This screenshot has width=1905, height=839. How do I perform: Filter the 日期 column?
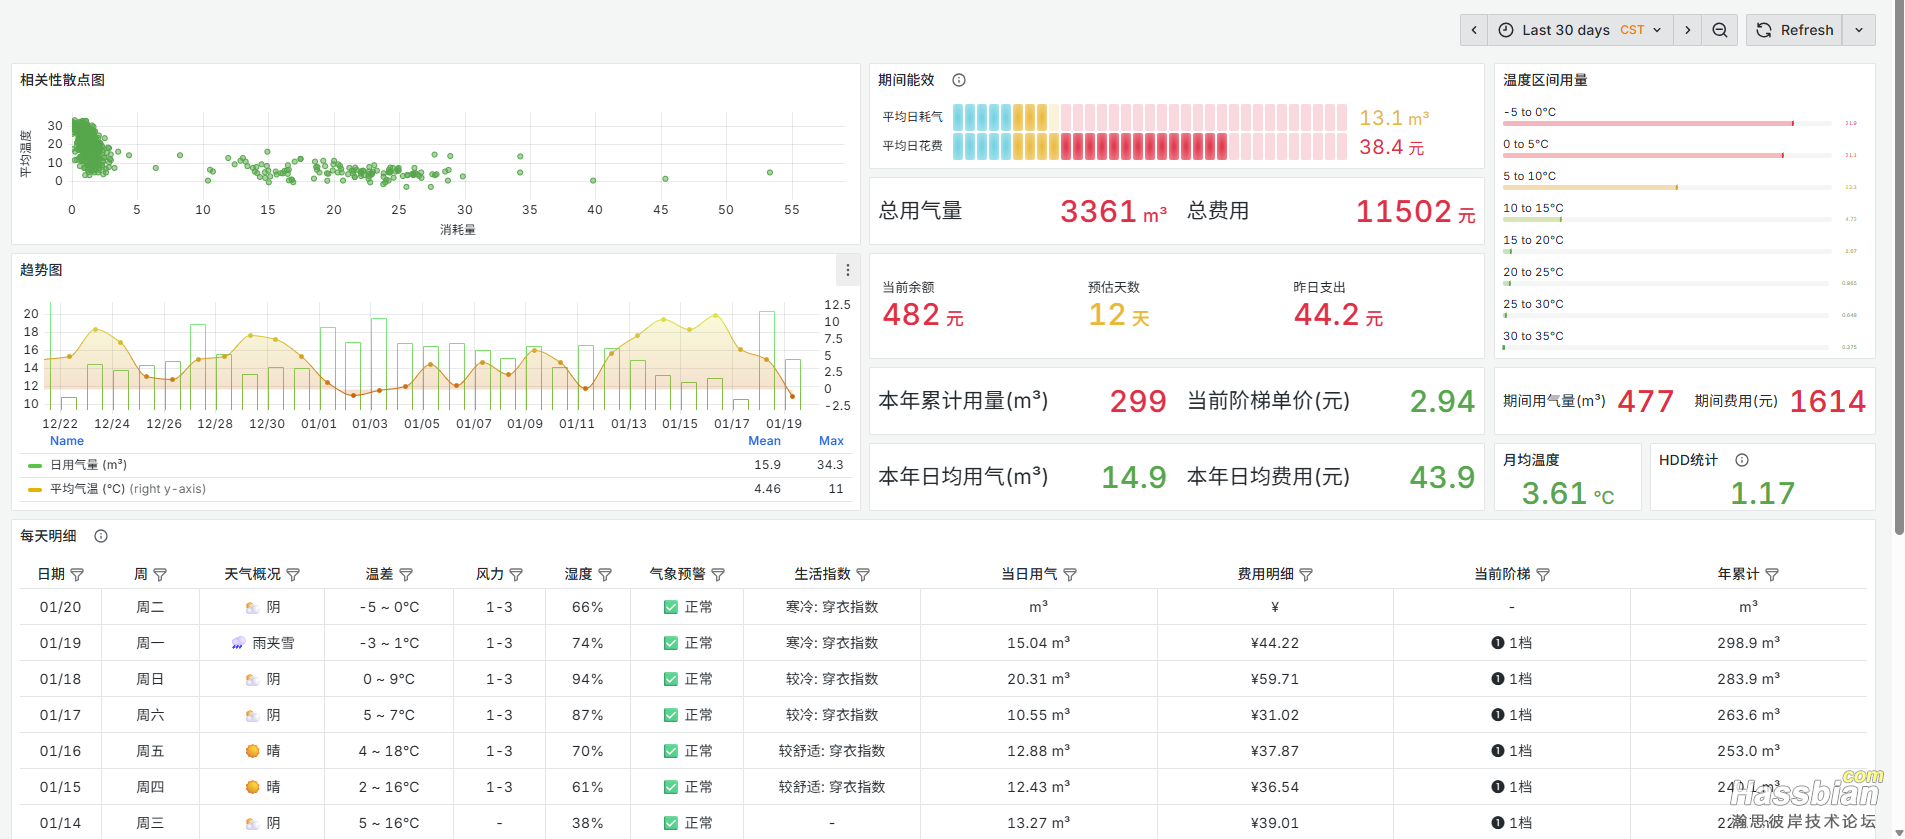(x=77, y=575)
